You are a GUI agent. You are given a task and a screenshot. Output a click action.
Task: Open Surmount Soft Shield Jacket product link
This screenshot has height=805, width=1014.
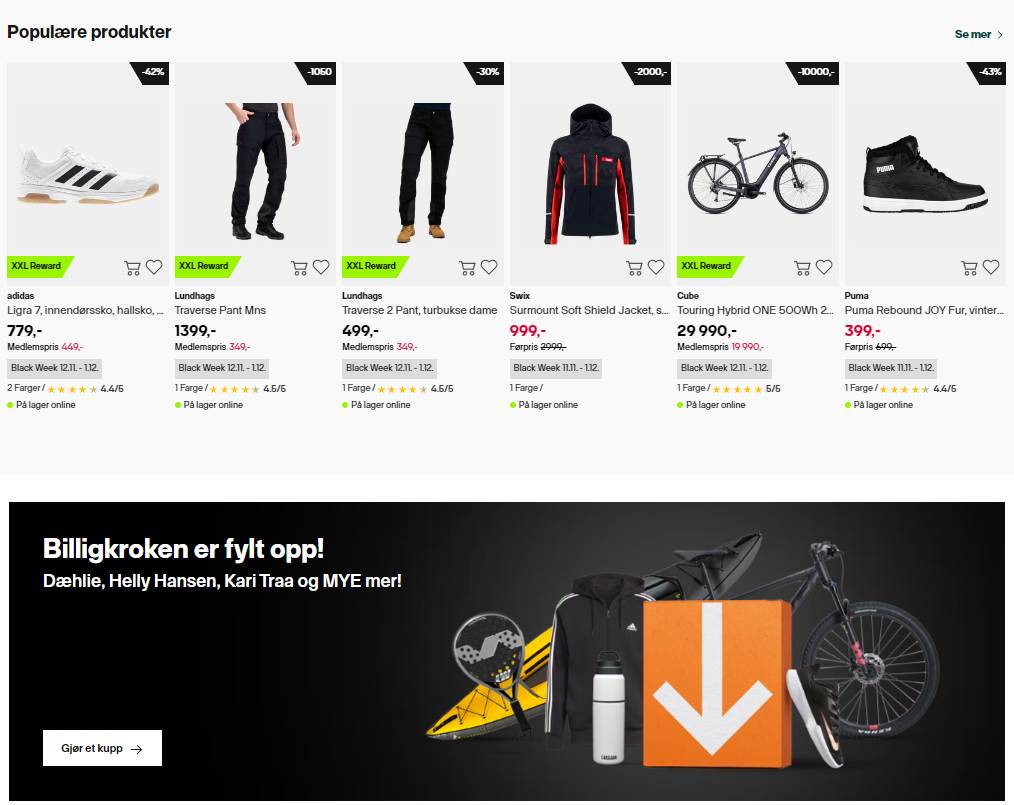click(x=589, y=310)
